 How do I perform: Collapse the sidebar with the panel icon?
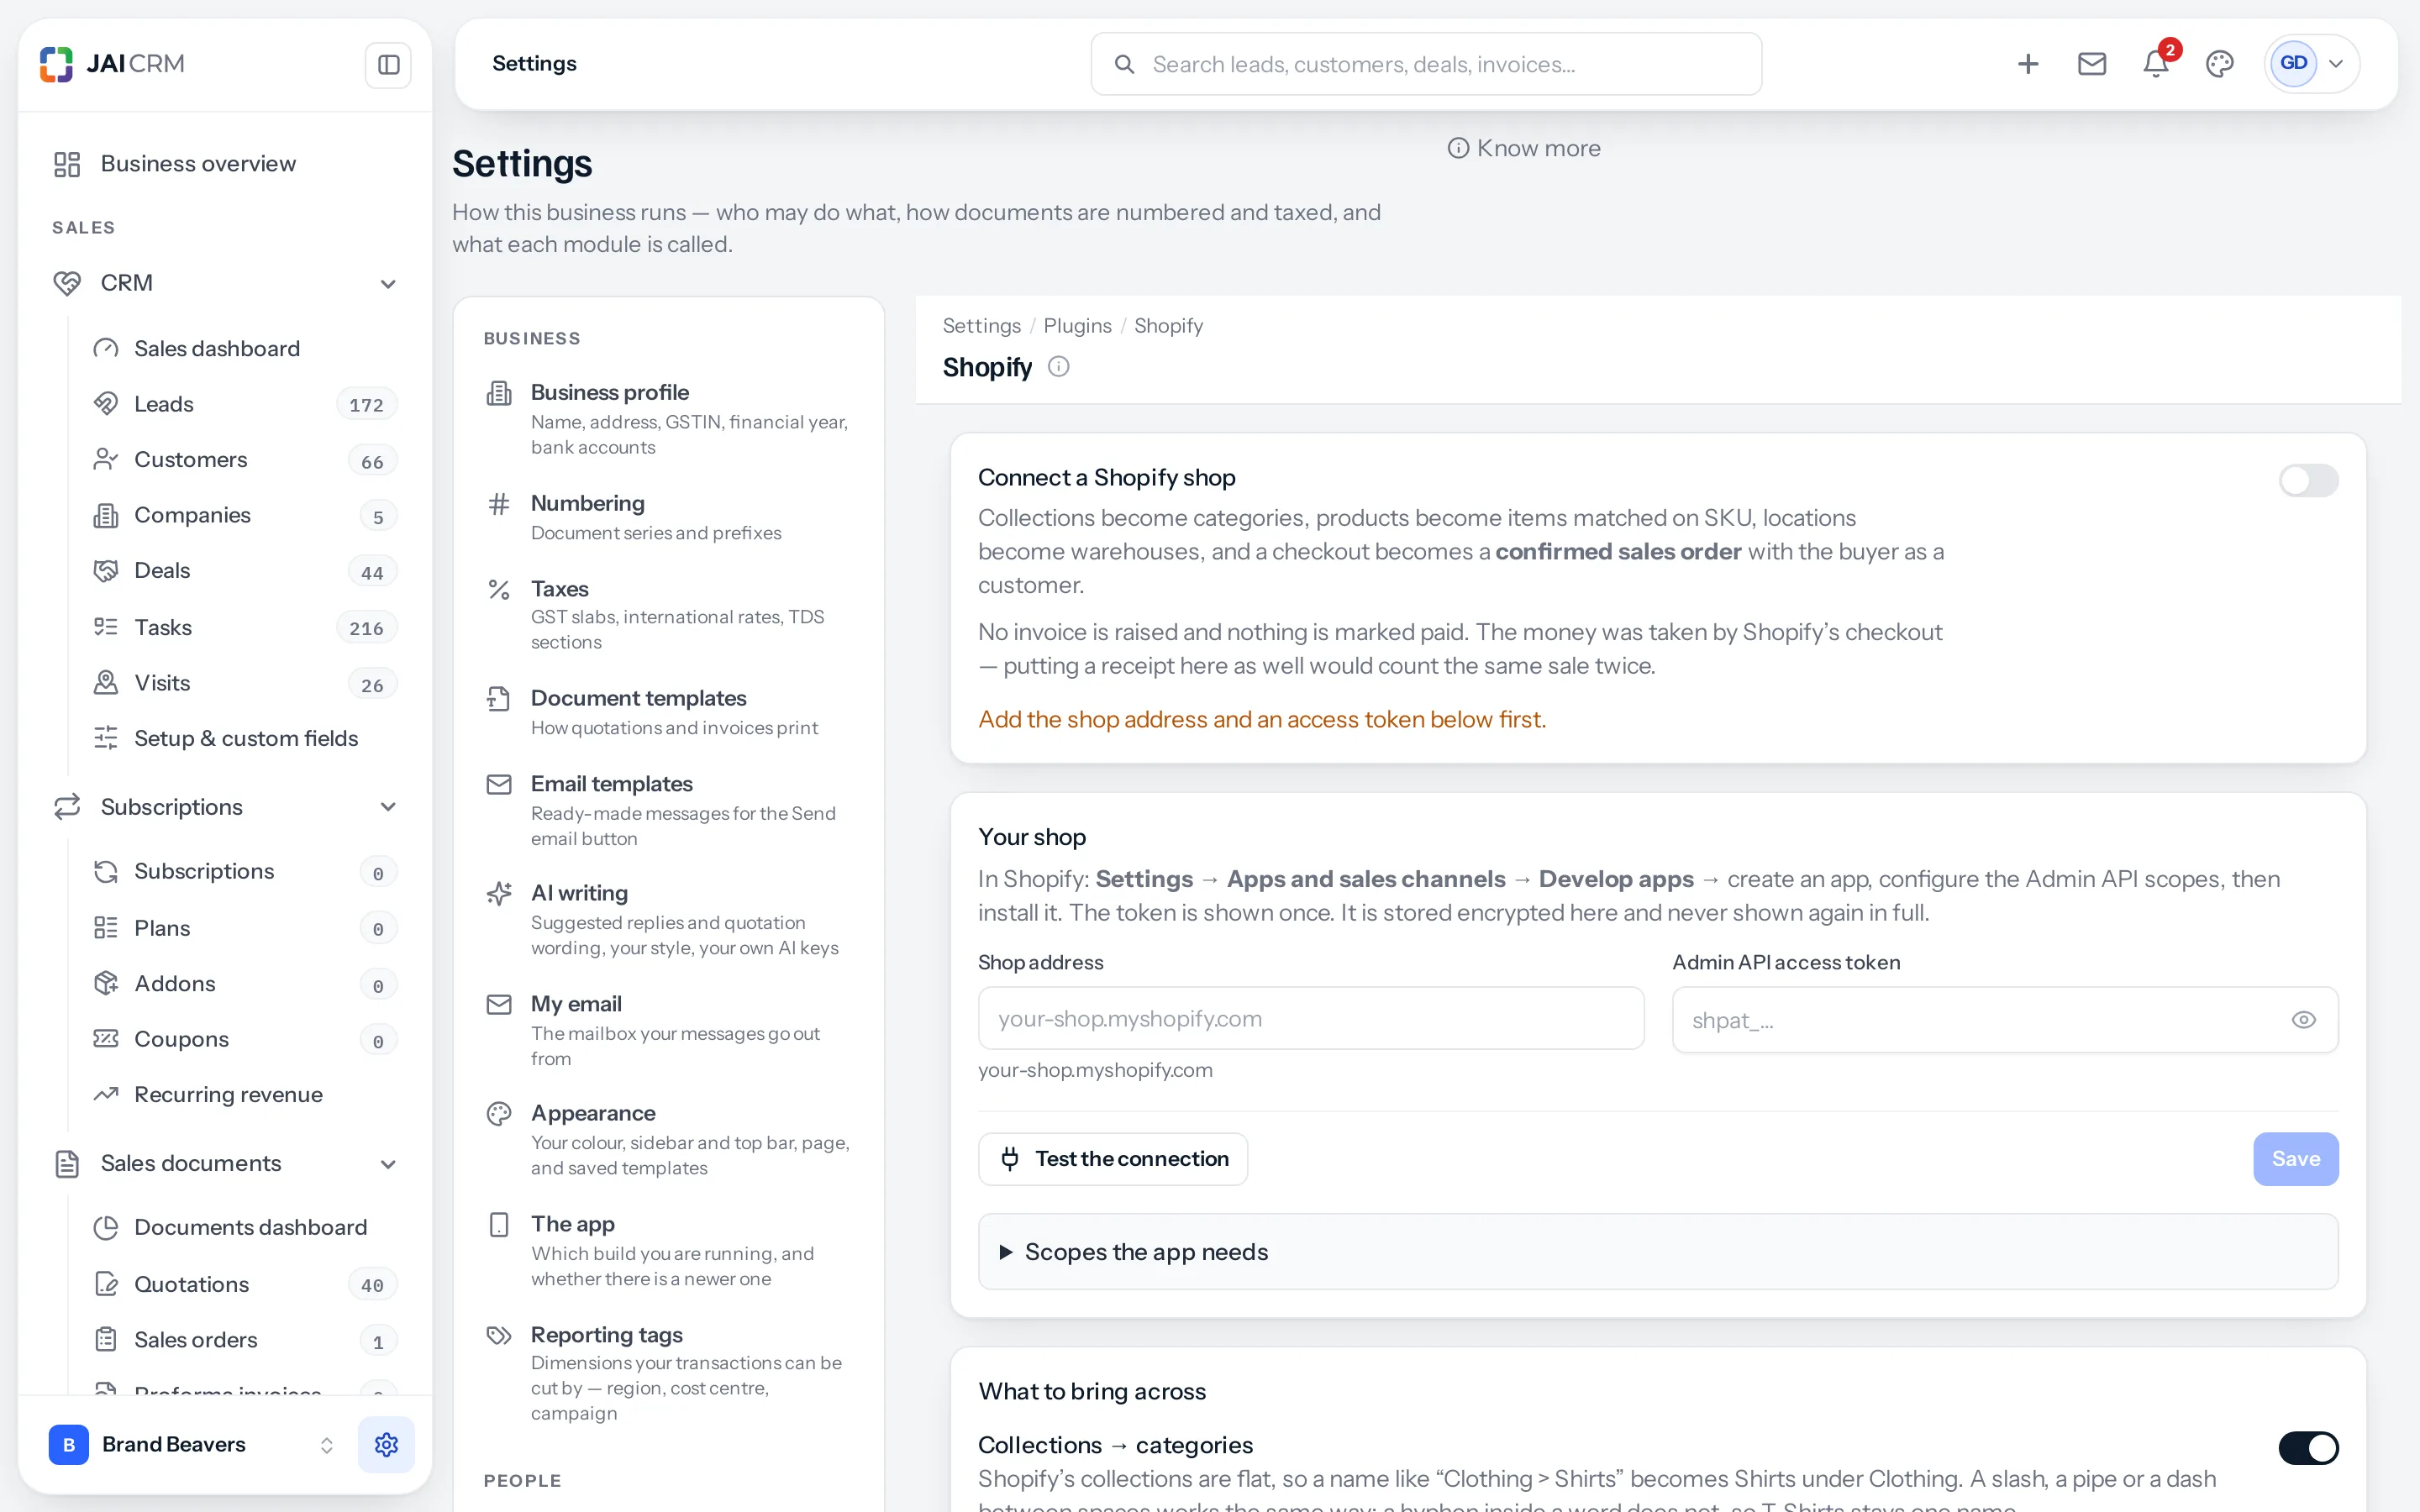tap(388, 65)
